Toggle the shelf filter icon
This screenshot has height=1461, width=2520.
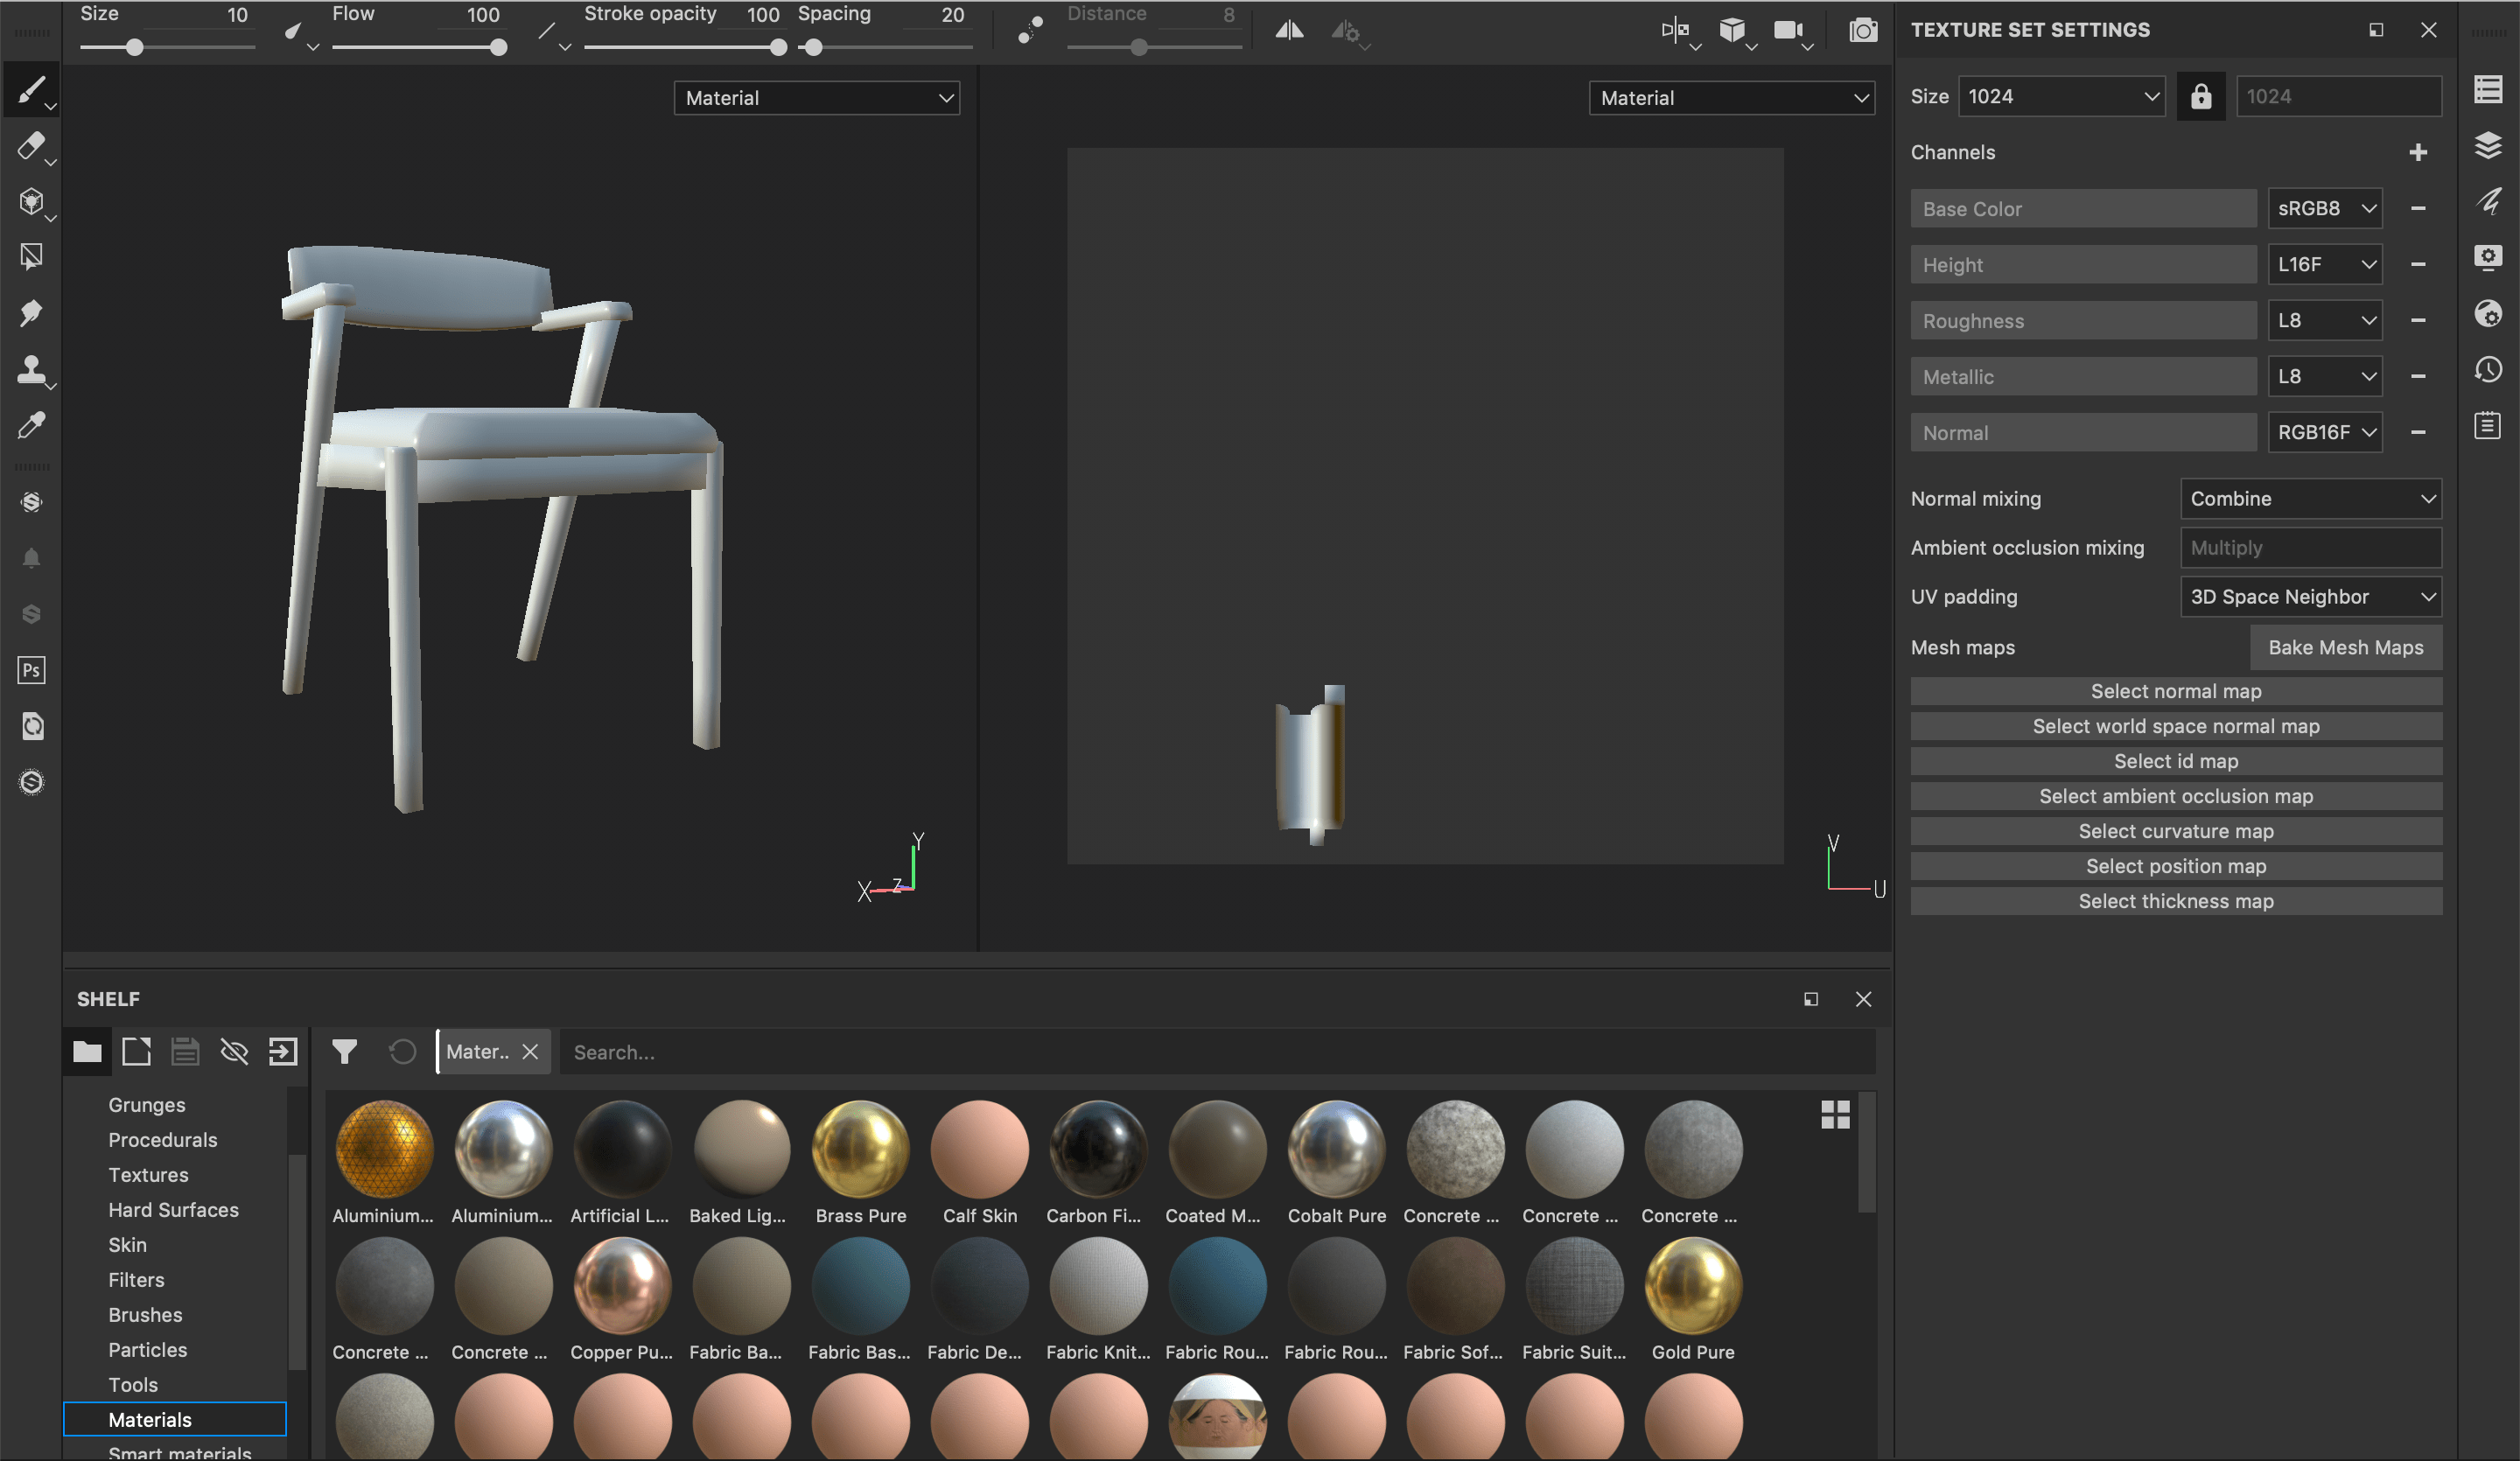[345, 1052]
